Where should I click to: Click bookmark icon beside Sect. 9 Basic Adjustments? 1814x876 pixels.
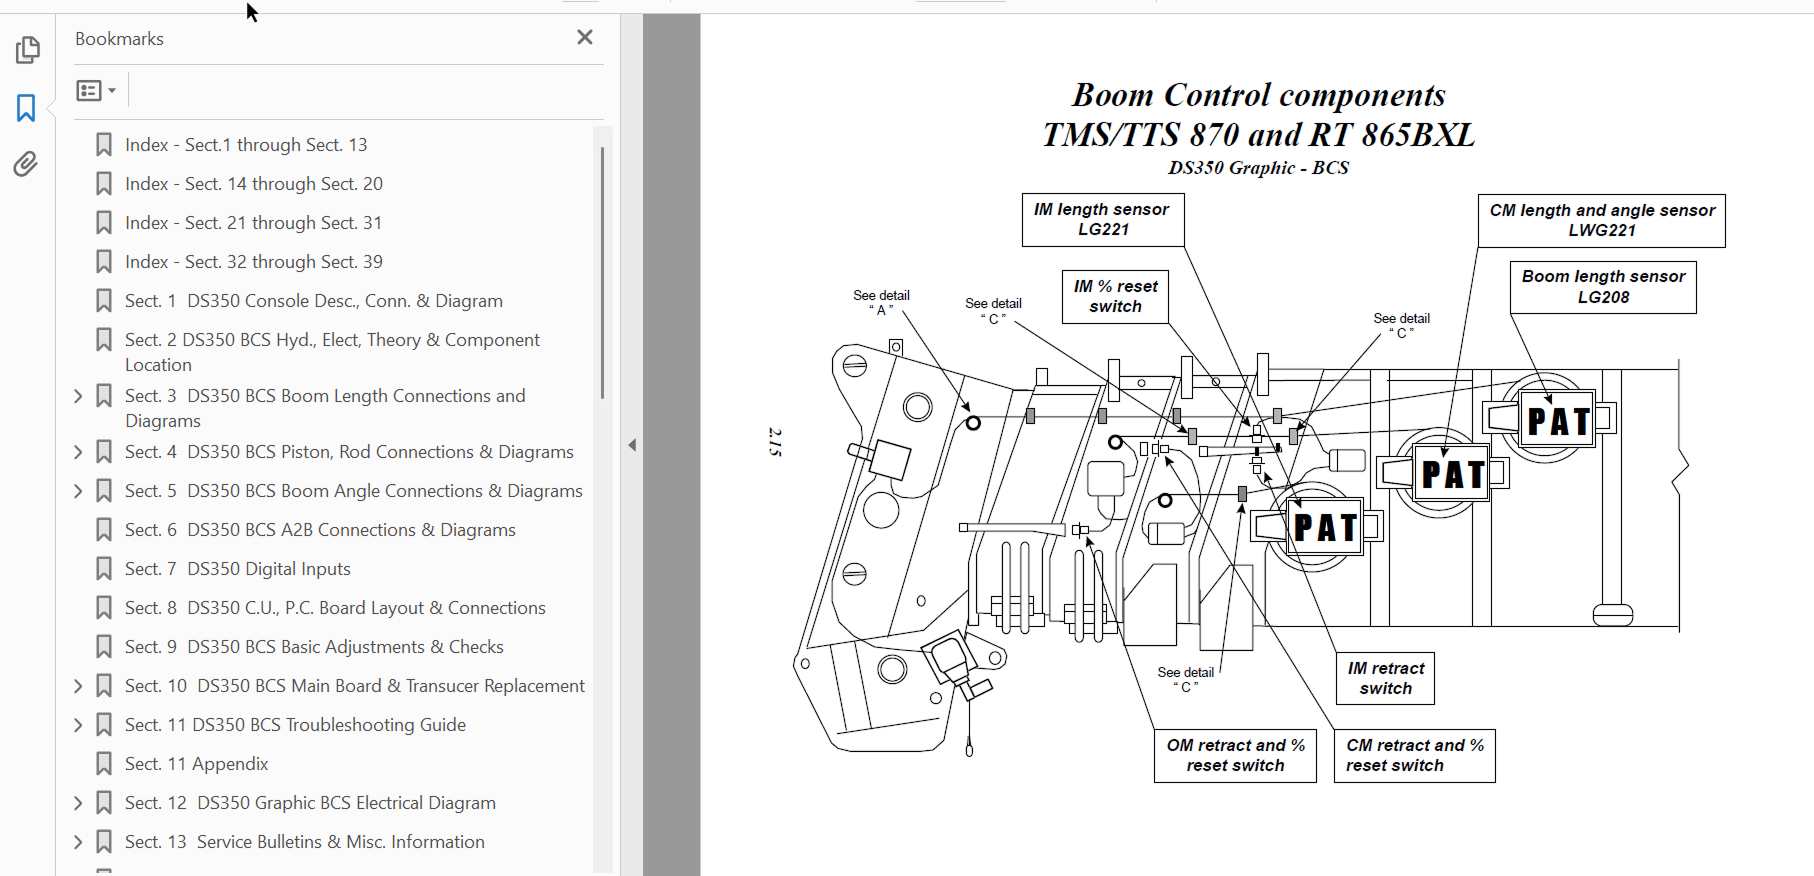click(x=103, y=647)
